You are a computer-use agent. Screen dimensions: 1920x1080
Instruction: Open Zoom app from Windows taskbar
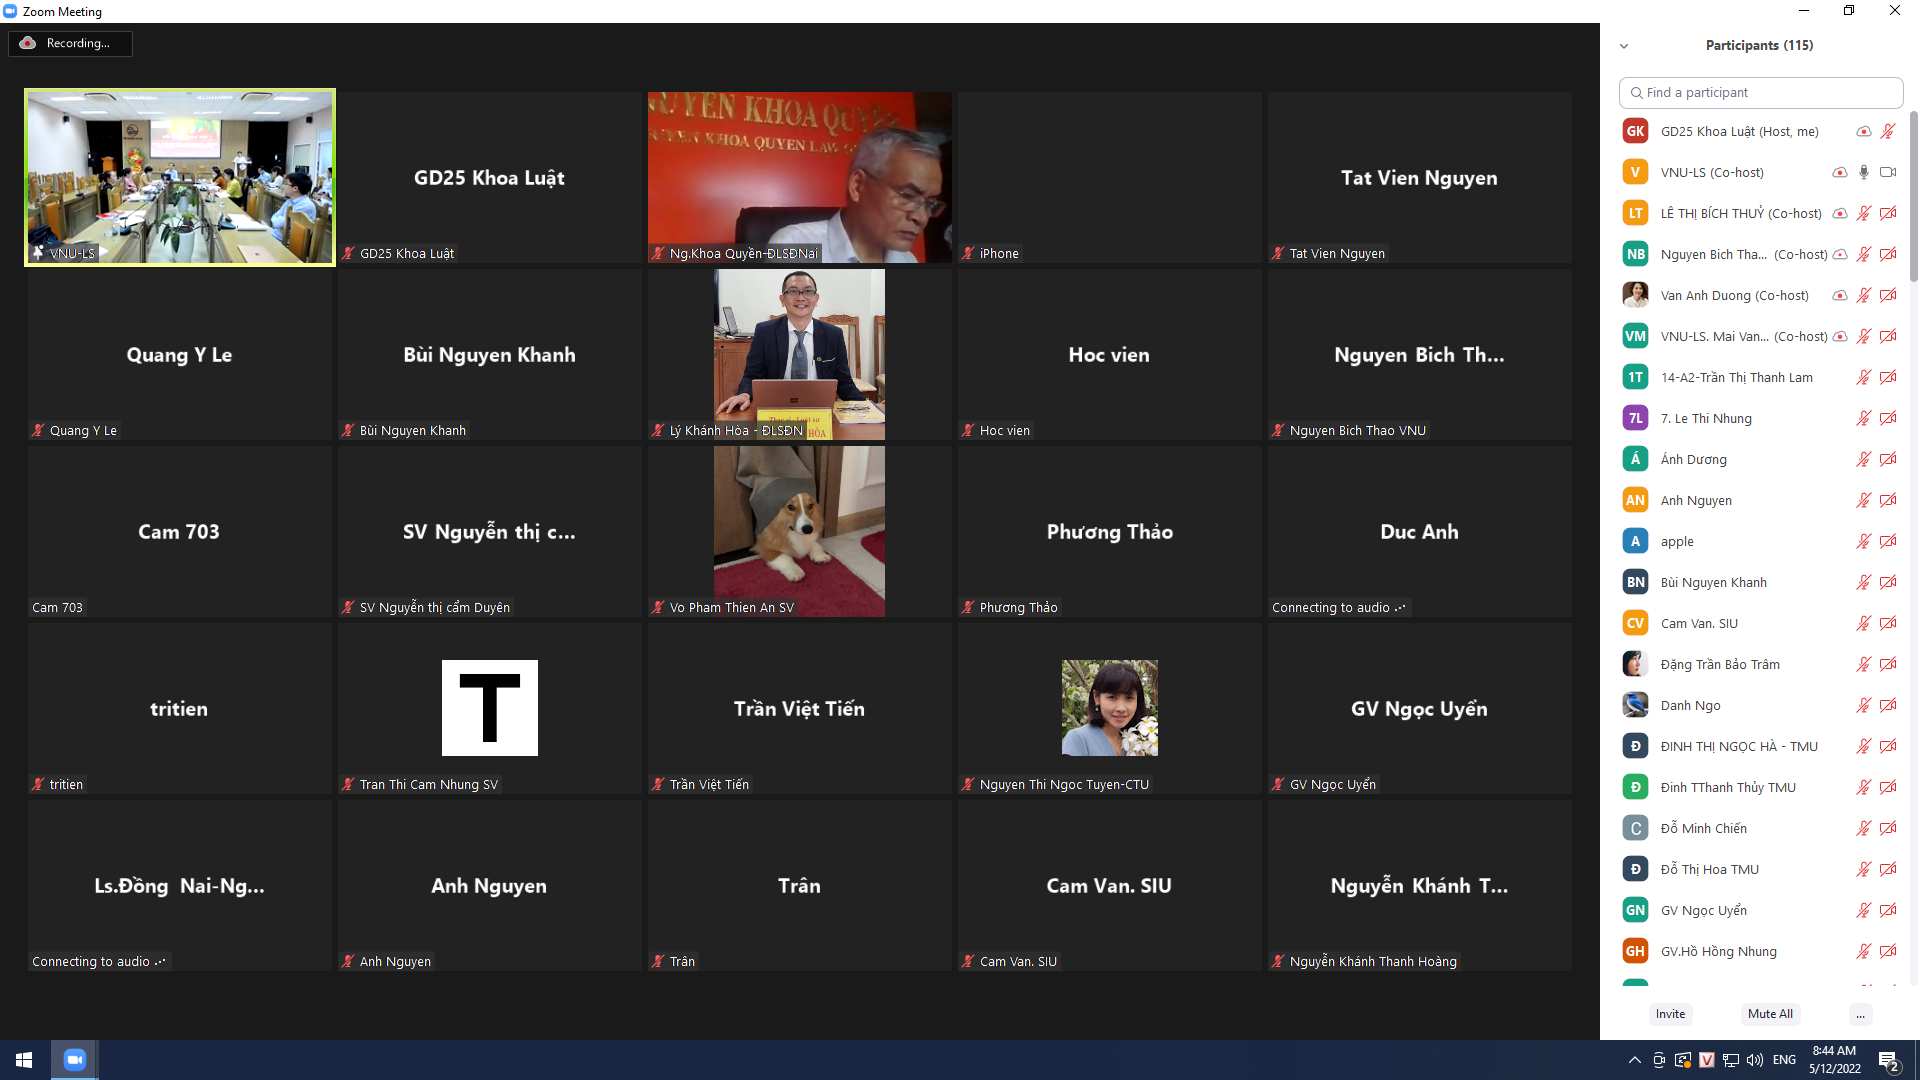[75, 1059]
